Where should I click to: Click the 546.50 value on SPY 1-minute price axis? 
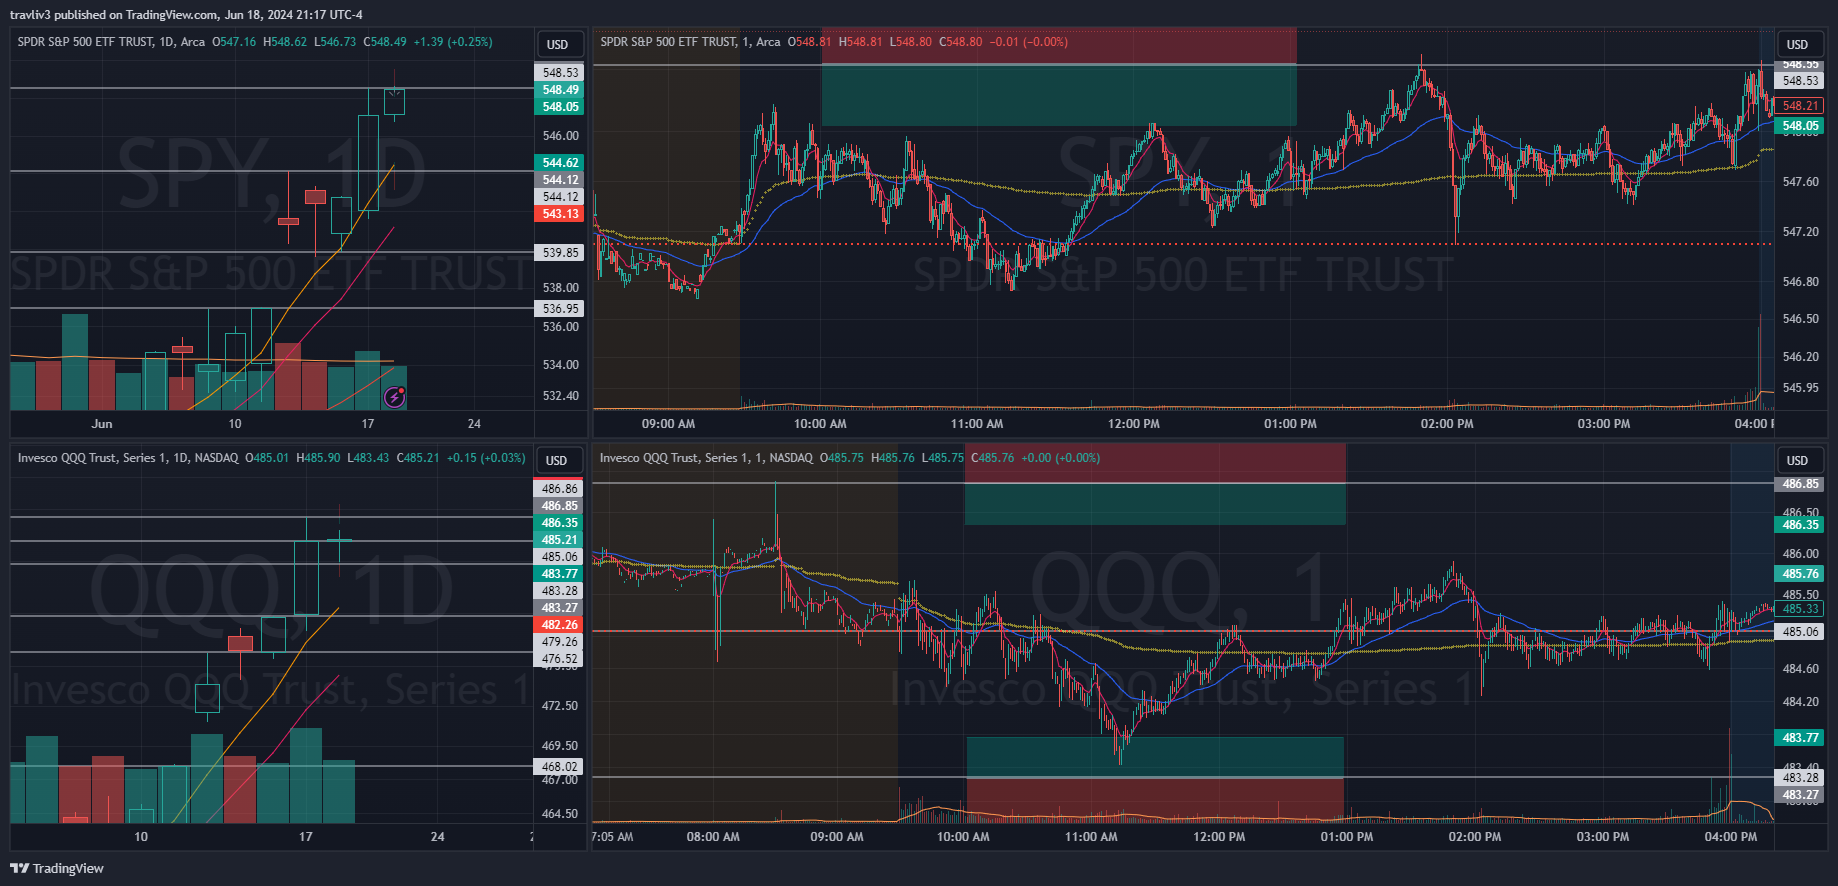point(1800,319)
